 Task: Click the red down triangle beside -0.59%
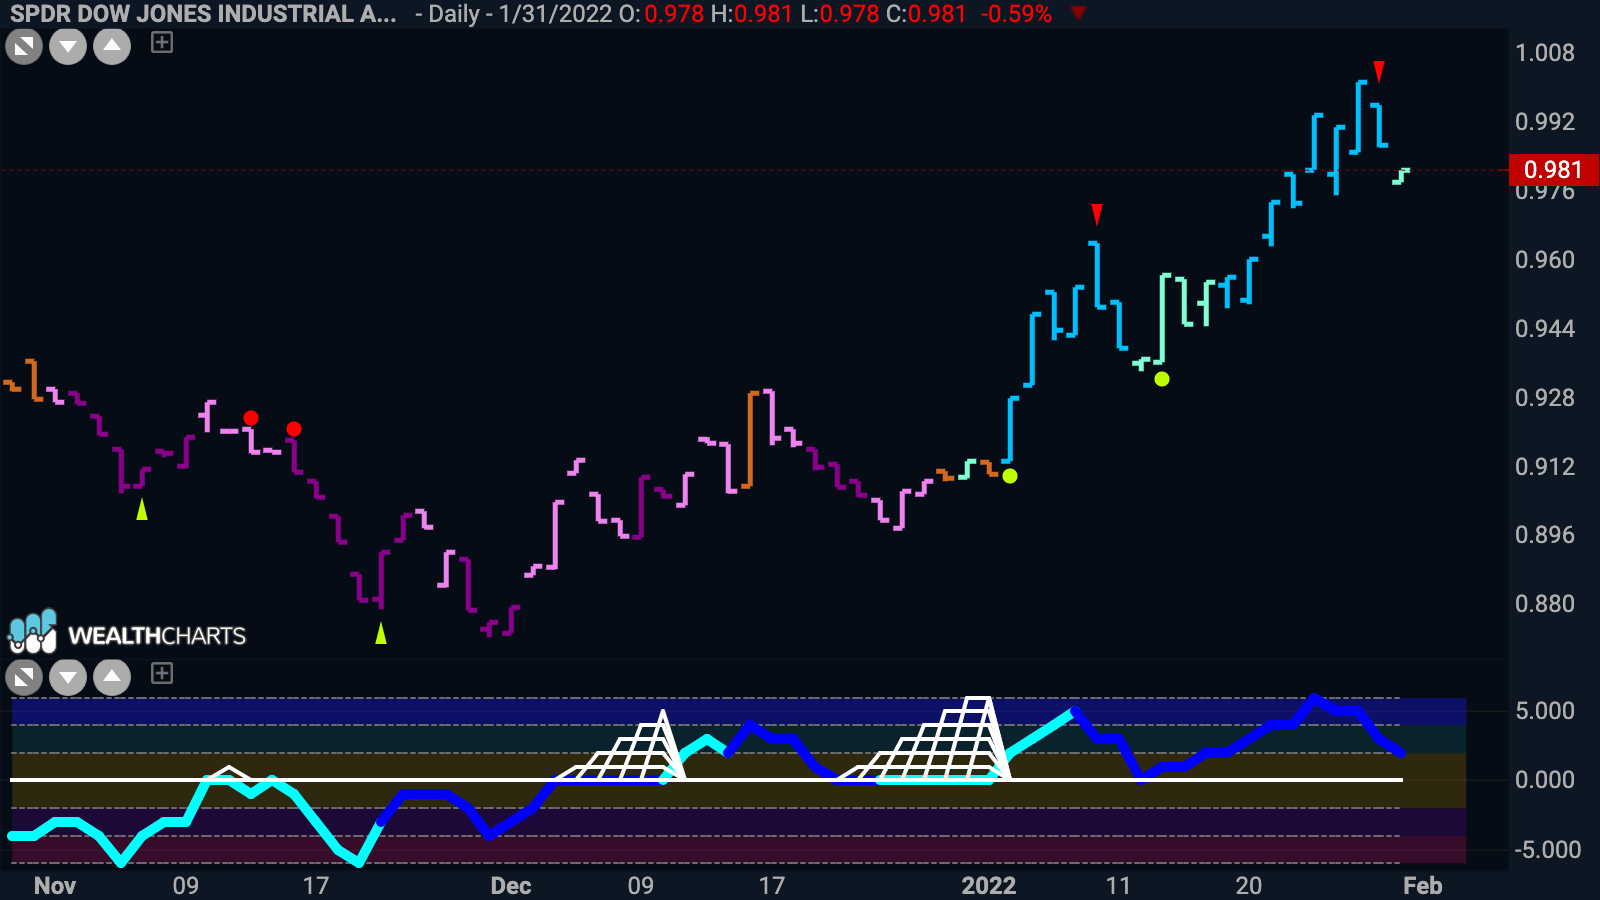point(1078,14)
